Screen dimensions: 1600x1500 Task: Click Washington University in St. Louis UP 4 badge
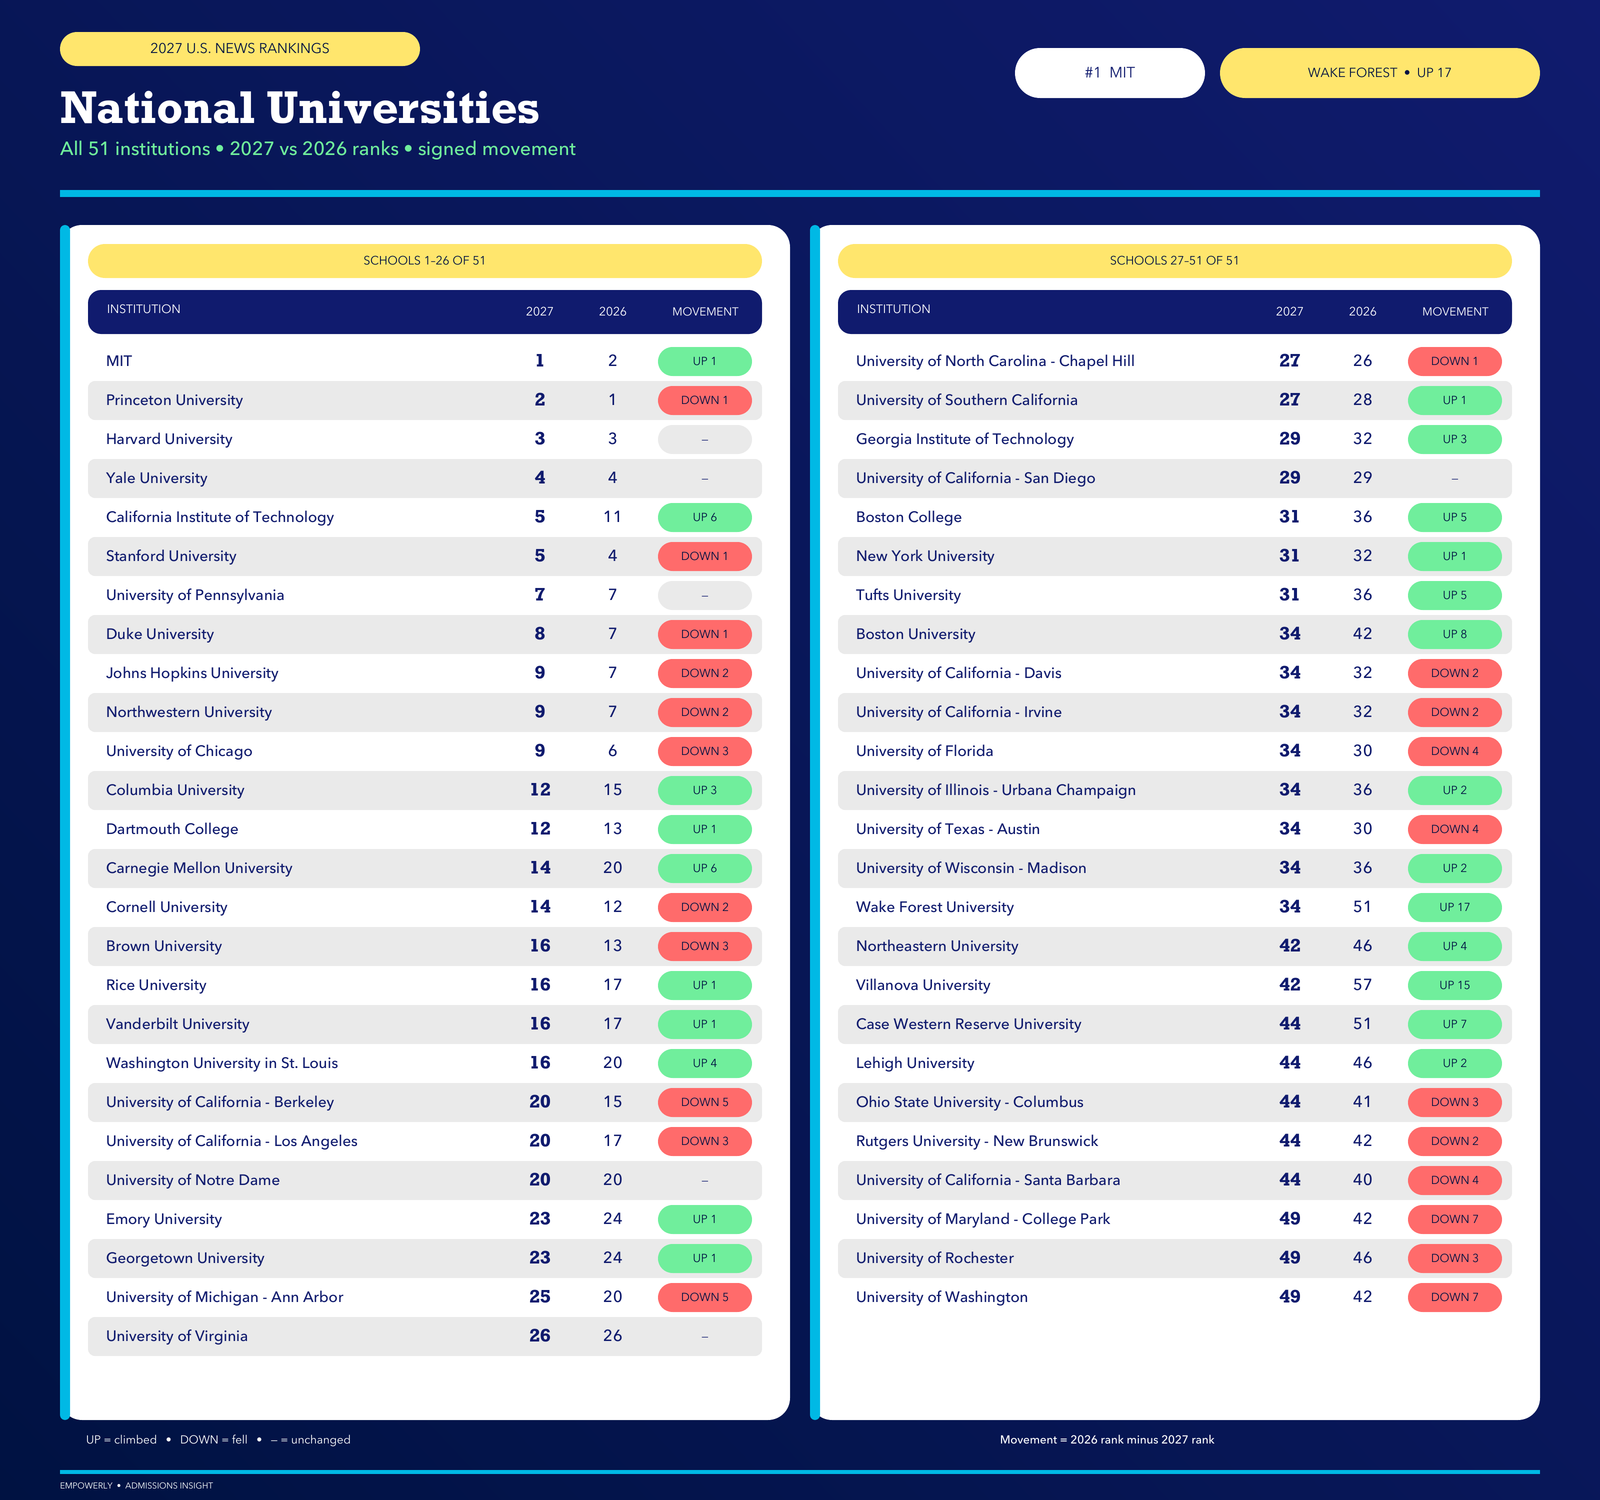[705, 1063]
